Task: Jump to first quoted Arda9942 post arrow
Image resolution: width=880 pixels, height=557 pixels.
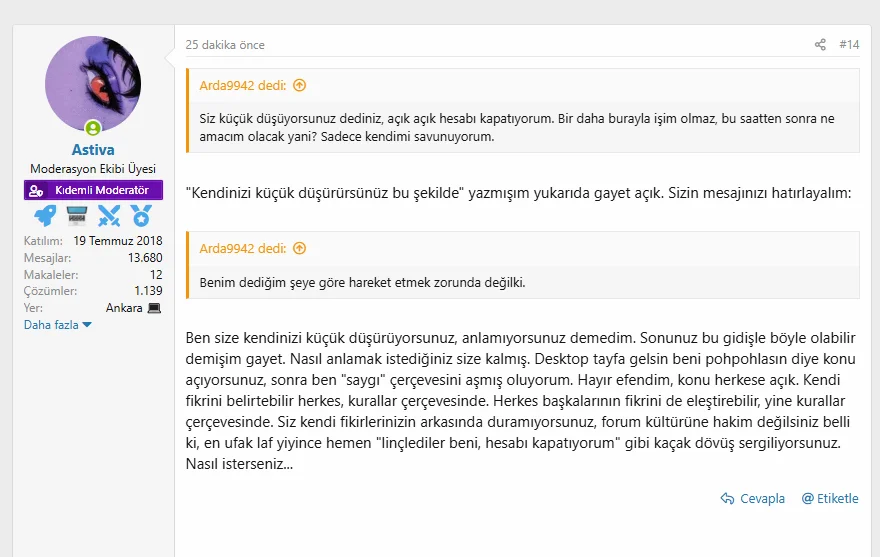Action: point(300,85)
